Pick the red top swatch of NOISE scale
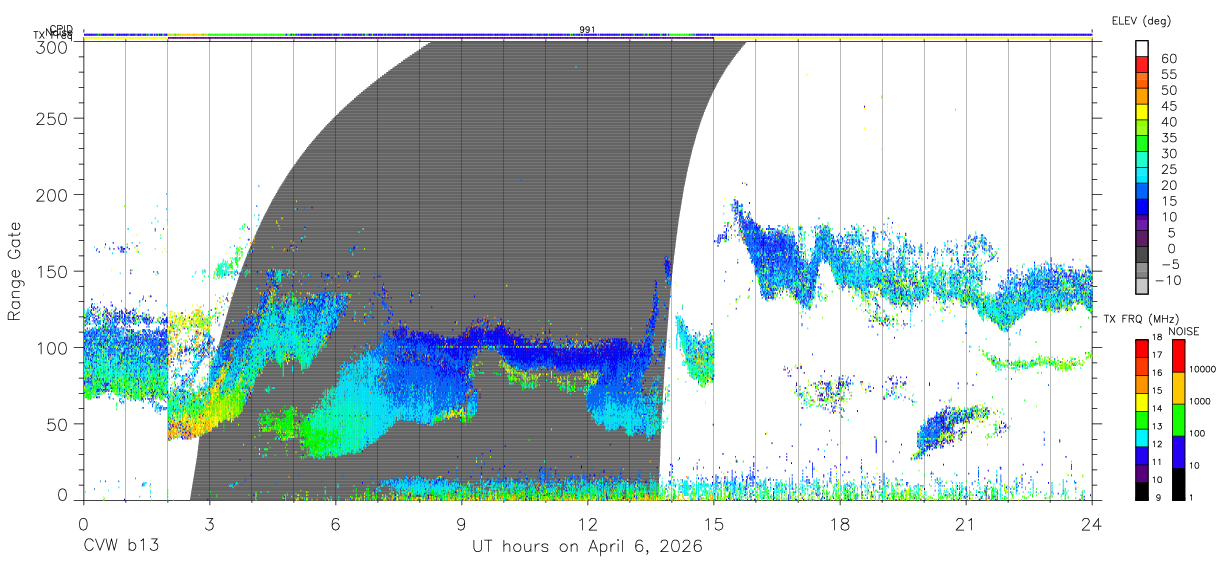The image size is (1228, 567). [x=1177, y=356]
